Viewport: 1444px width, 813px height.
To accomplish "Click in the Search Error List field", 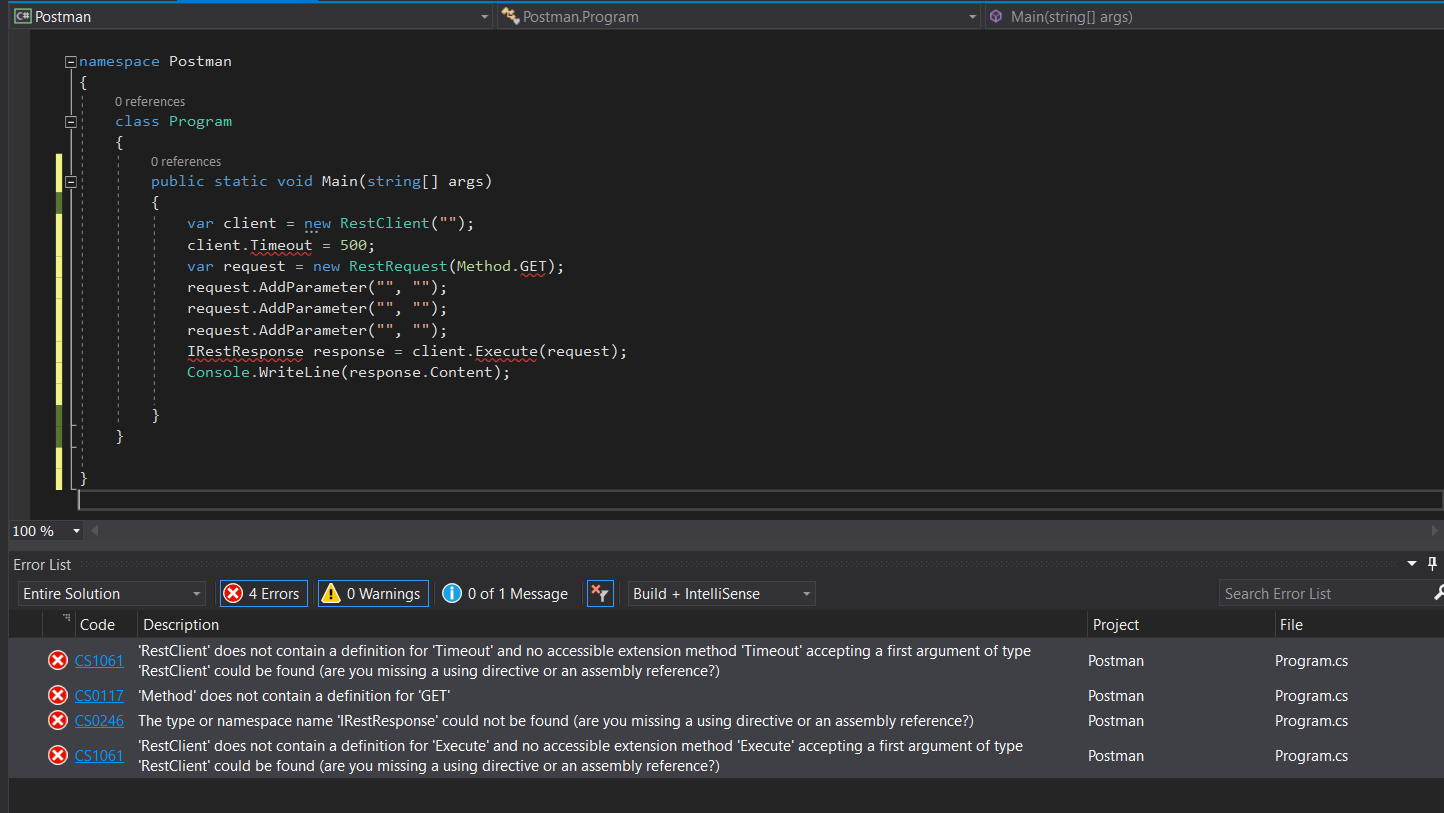I will point(1324,594).
